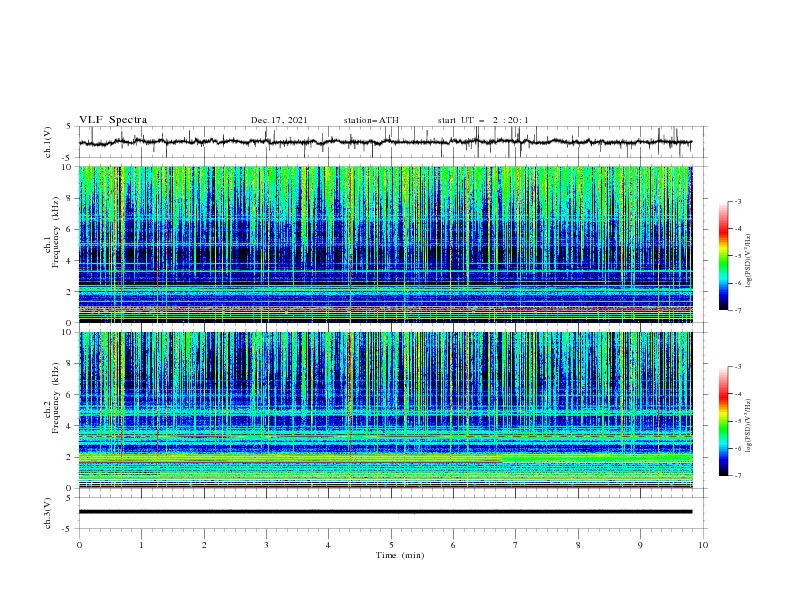Click tick label '2' on the time axis
Image resolution: width=792 pixels, height=612 pixels.
pyautogui.click(x=204, y=545)
